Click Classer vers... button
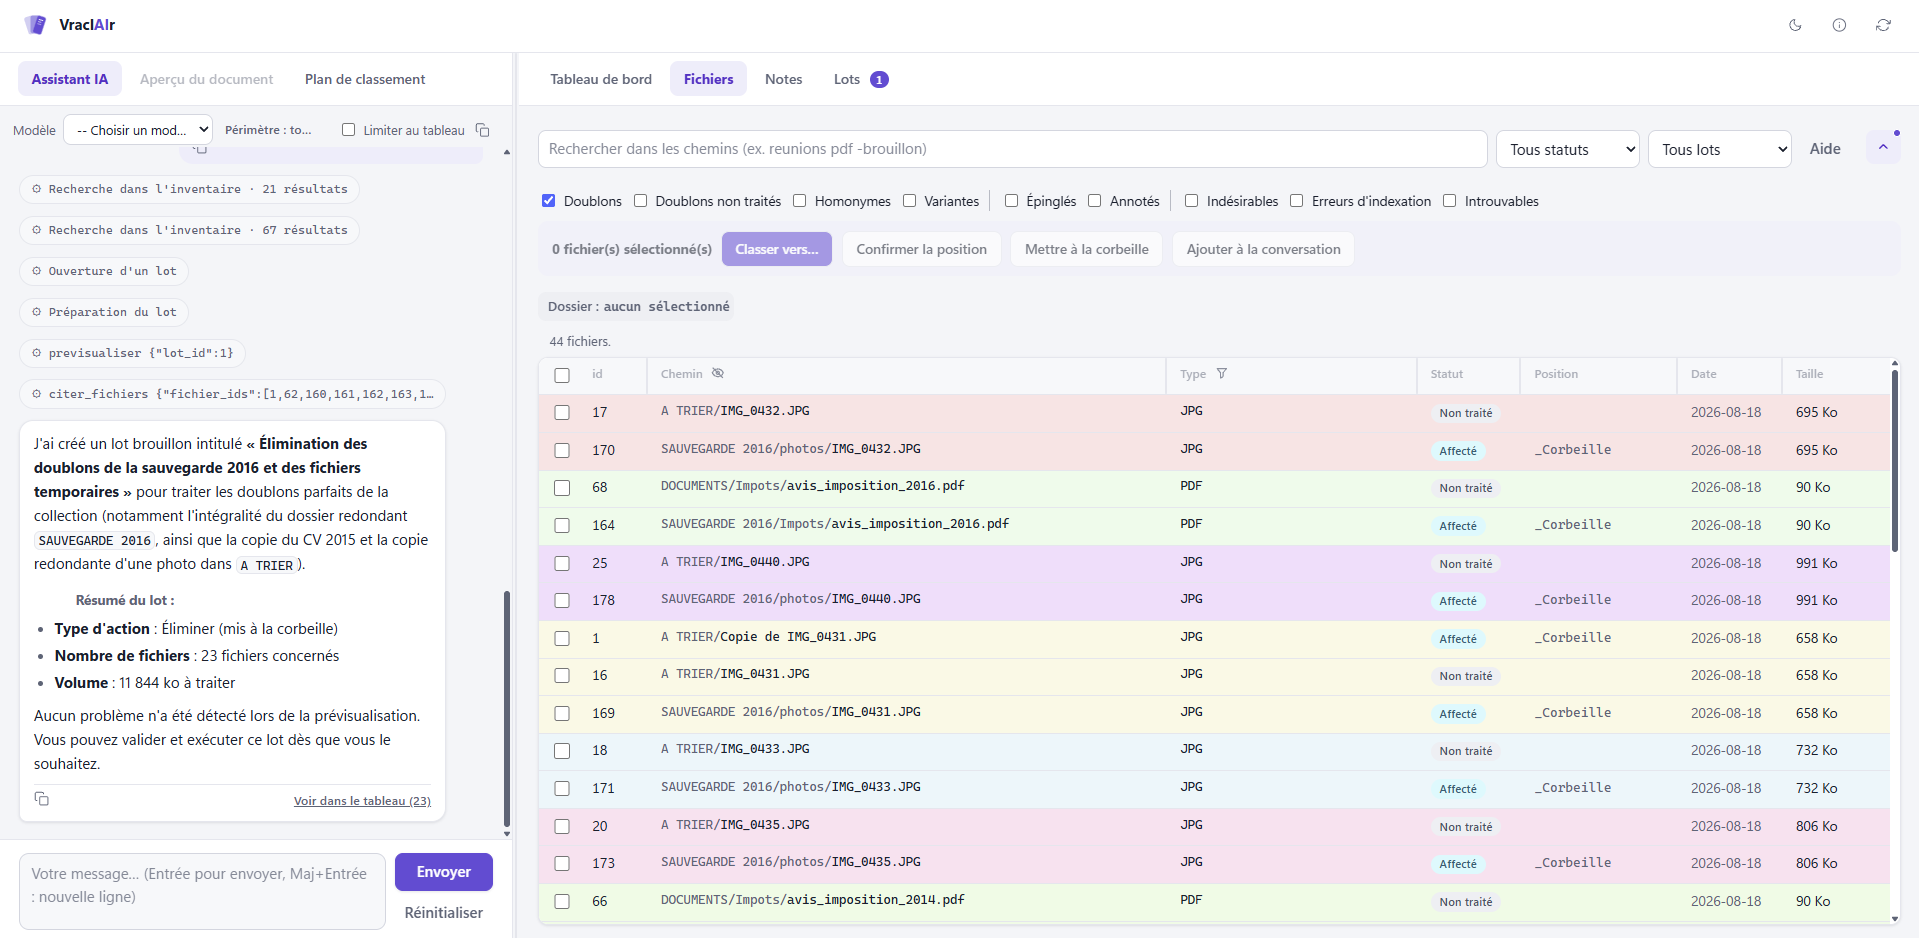 777,249
